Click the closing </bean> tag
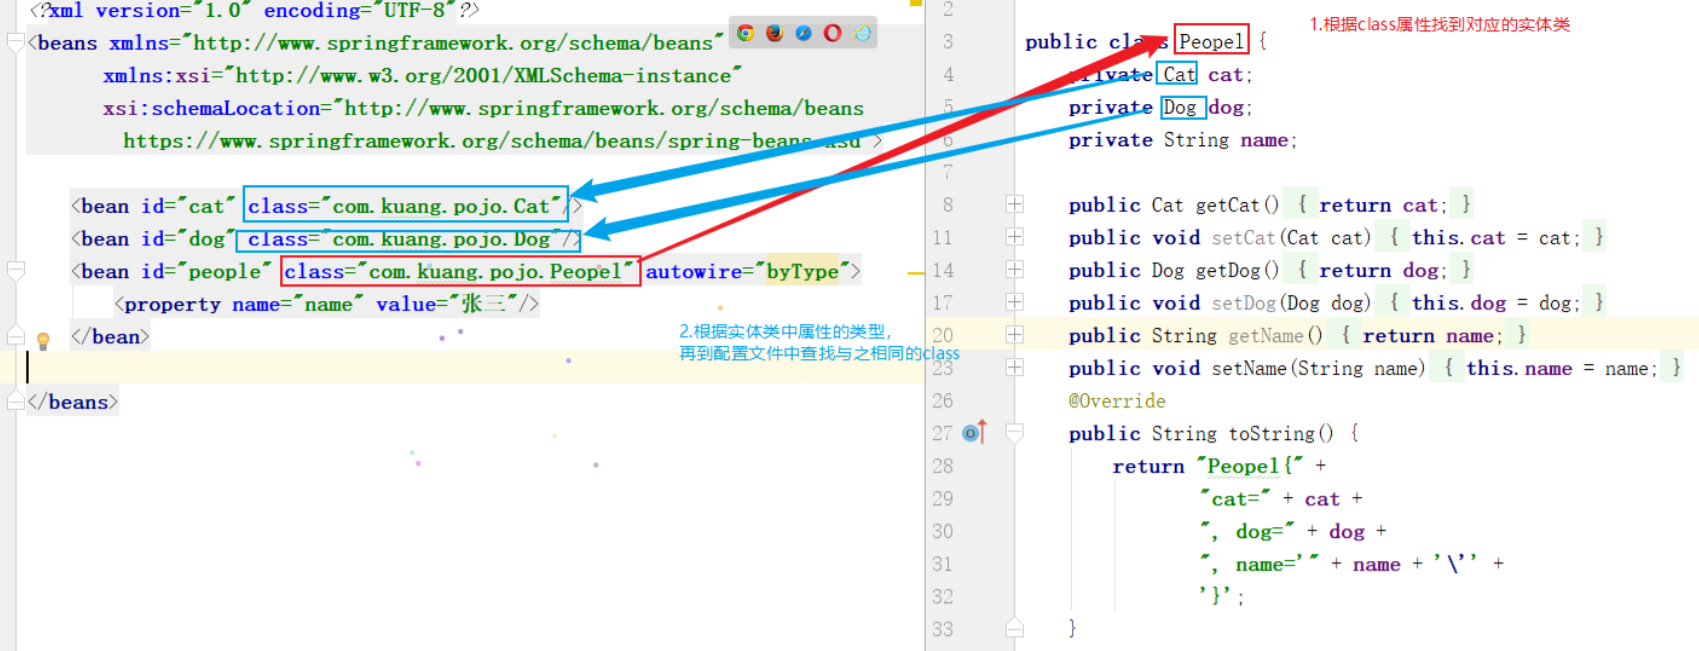Viewport: 1699px width, 651px height. (x=110, y=337)
